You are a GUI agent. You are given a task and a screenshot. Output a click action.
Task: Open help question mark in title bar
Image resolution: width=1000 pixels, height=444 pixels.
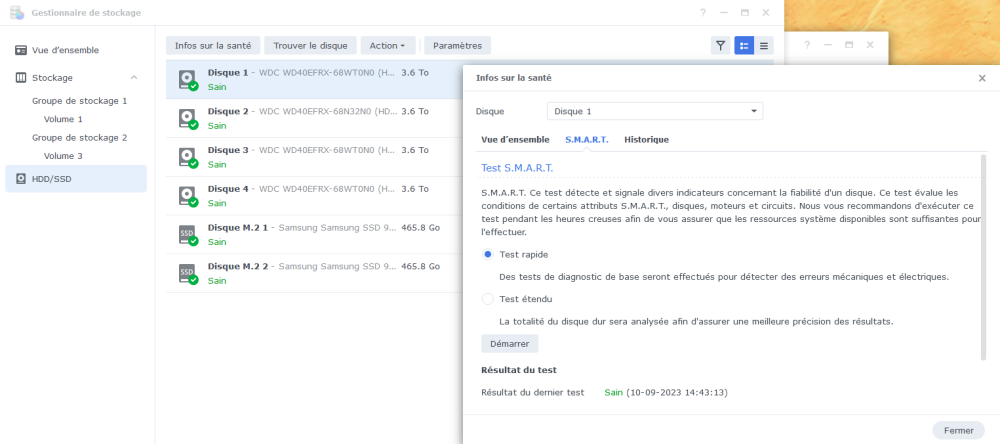(703, 13)
